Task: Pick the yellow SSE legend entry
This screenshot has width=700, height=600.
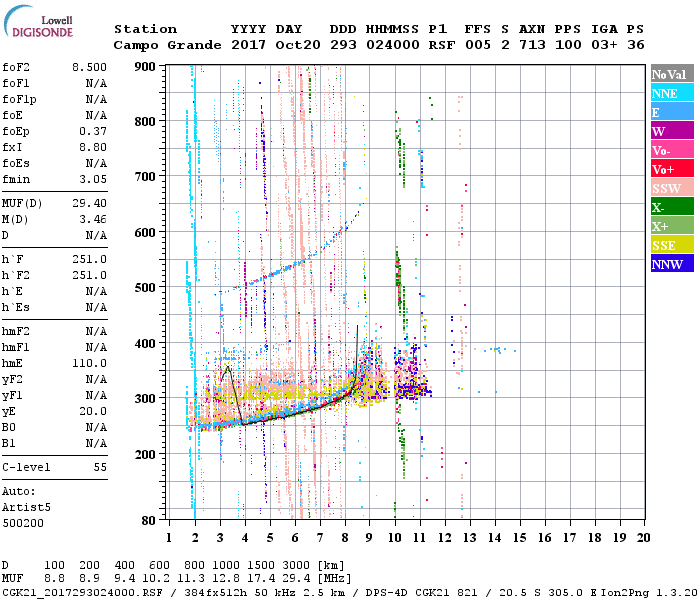Action: click(668, 245)
